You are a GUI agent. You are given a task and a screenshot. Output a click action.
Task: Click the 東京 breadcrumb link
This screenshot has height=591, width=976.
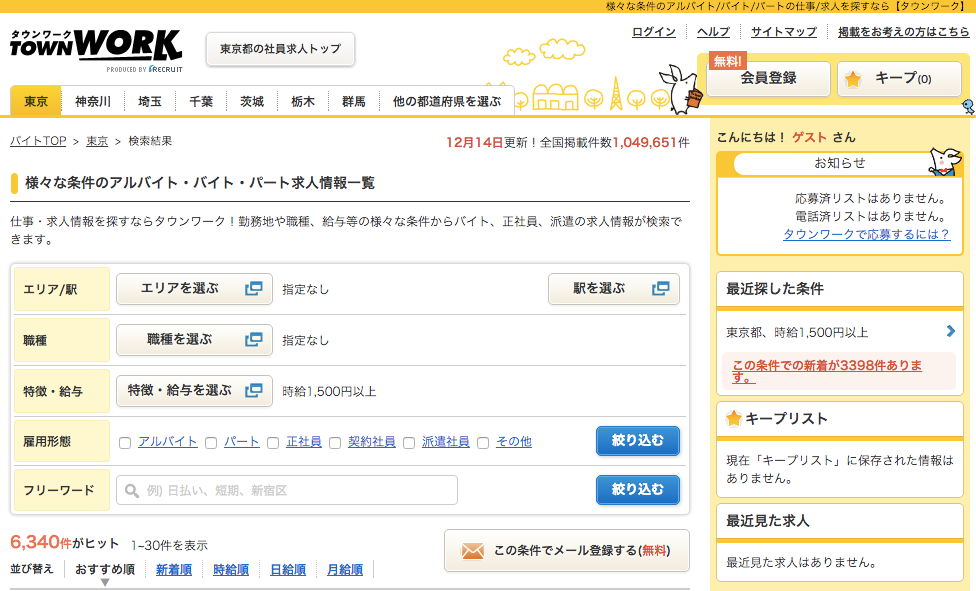point(97,141)
